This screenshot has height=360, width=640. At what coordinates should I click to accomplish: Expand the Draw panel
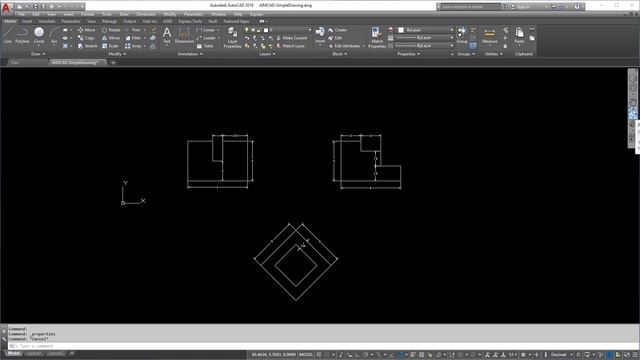(38, 54)
